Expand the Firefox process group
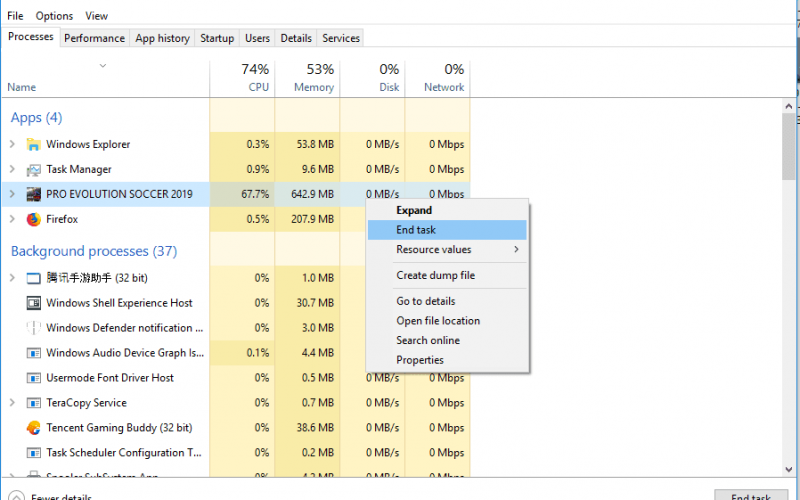 point(12,219)
